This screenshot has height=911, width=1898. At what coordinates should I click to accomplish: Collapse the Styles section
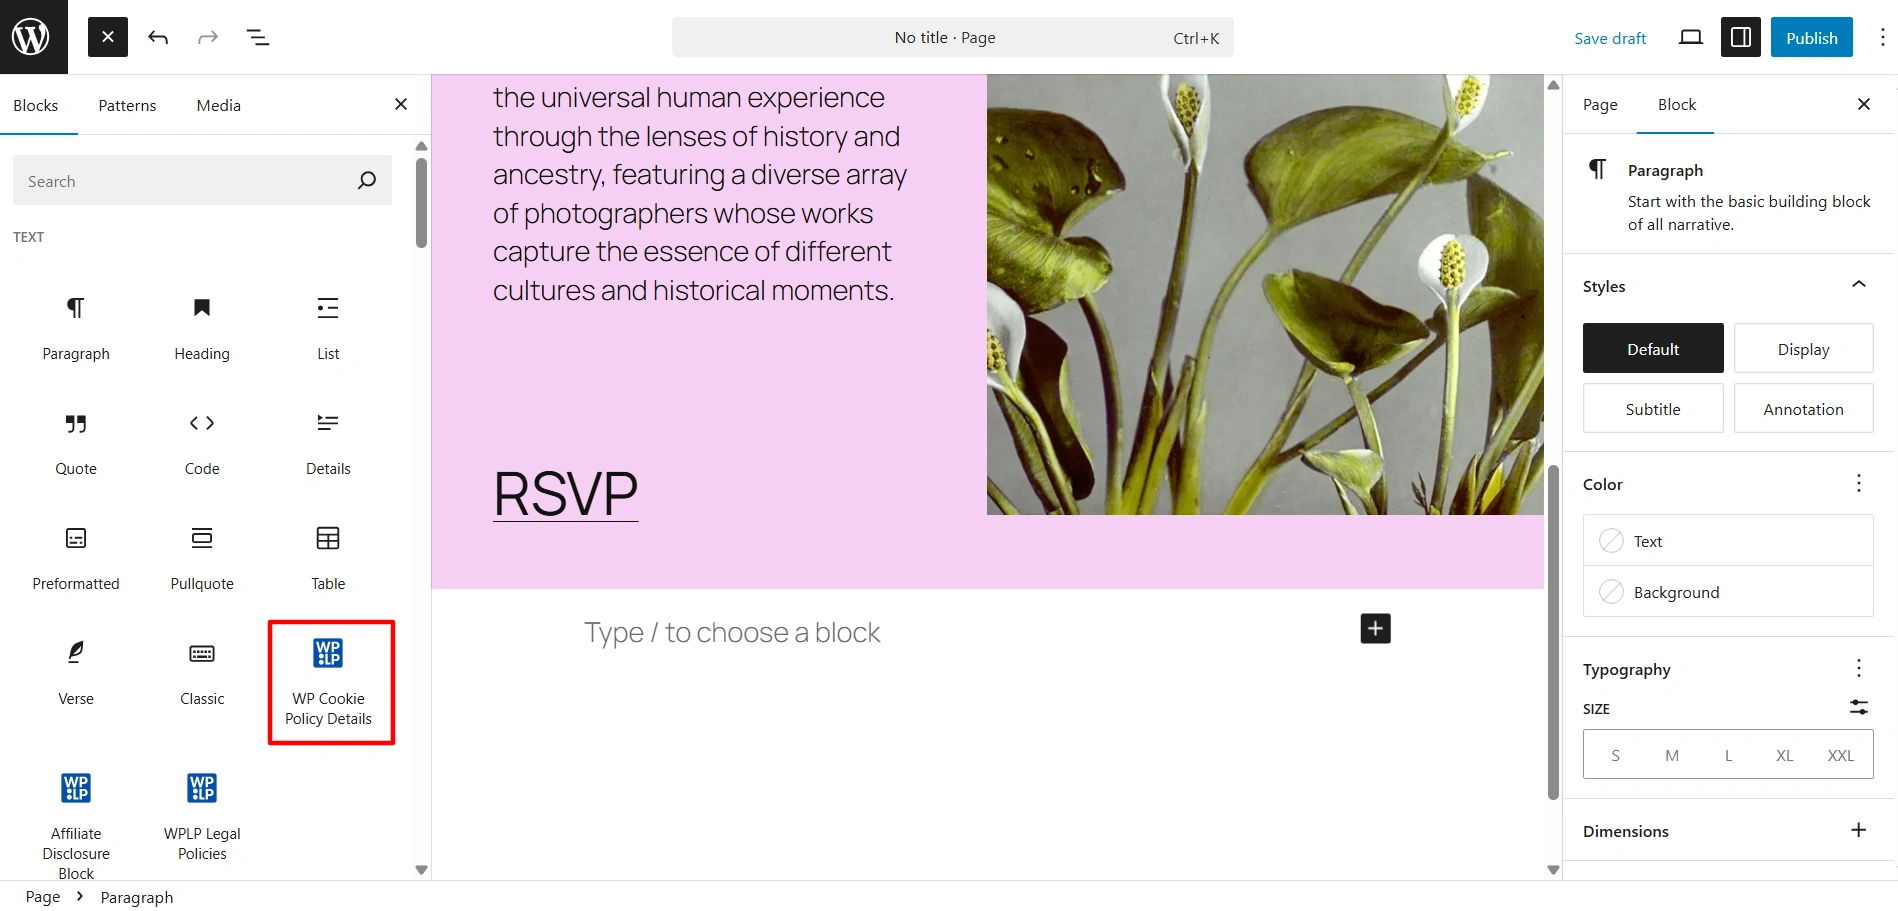click(1858, 286)
